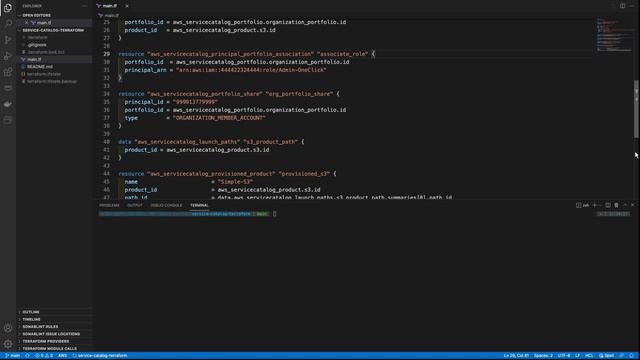This screenshot has width=640, height=360.
Task: Click the Spaces: 2 indentation setting
Action: click(543, 356)
